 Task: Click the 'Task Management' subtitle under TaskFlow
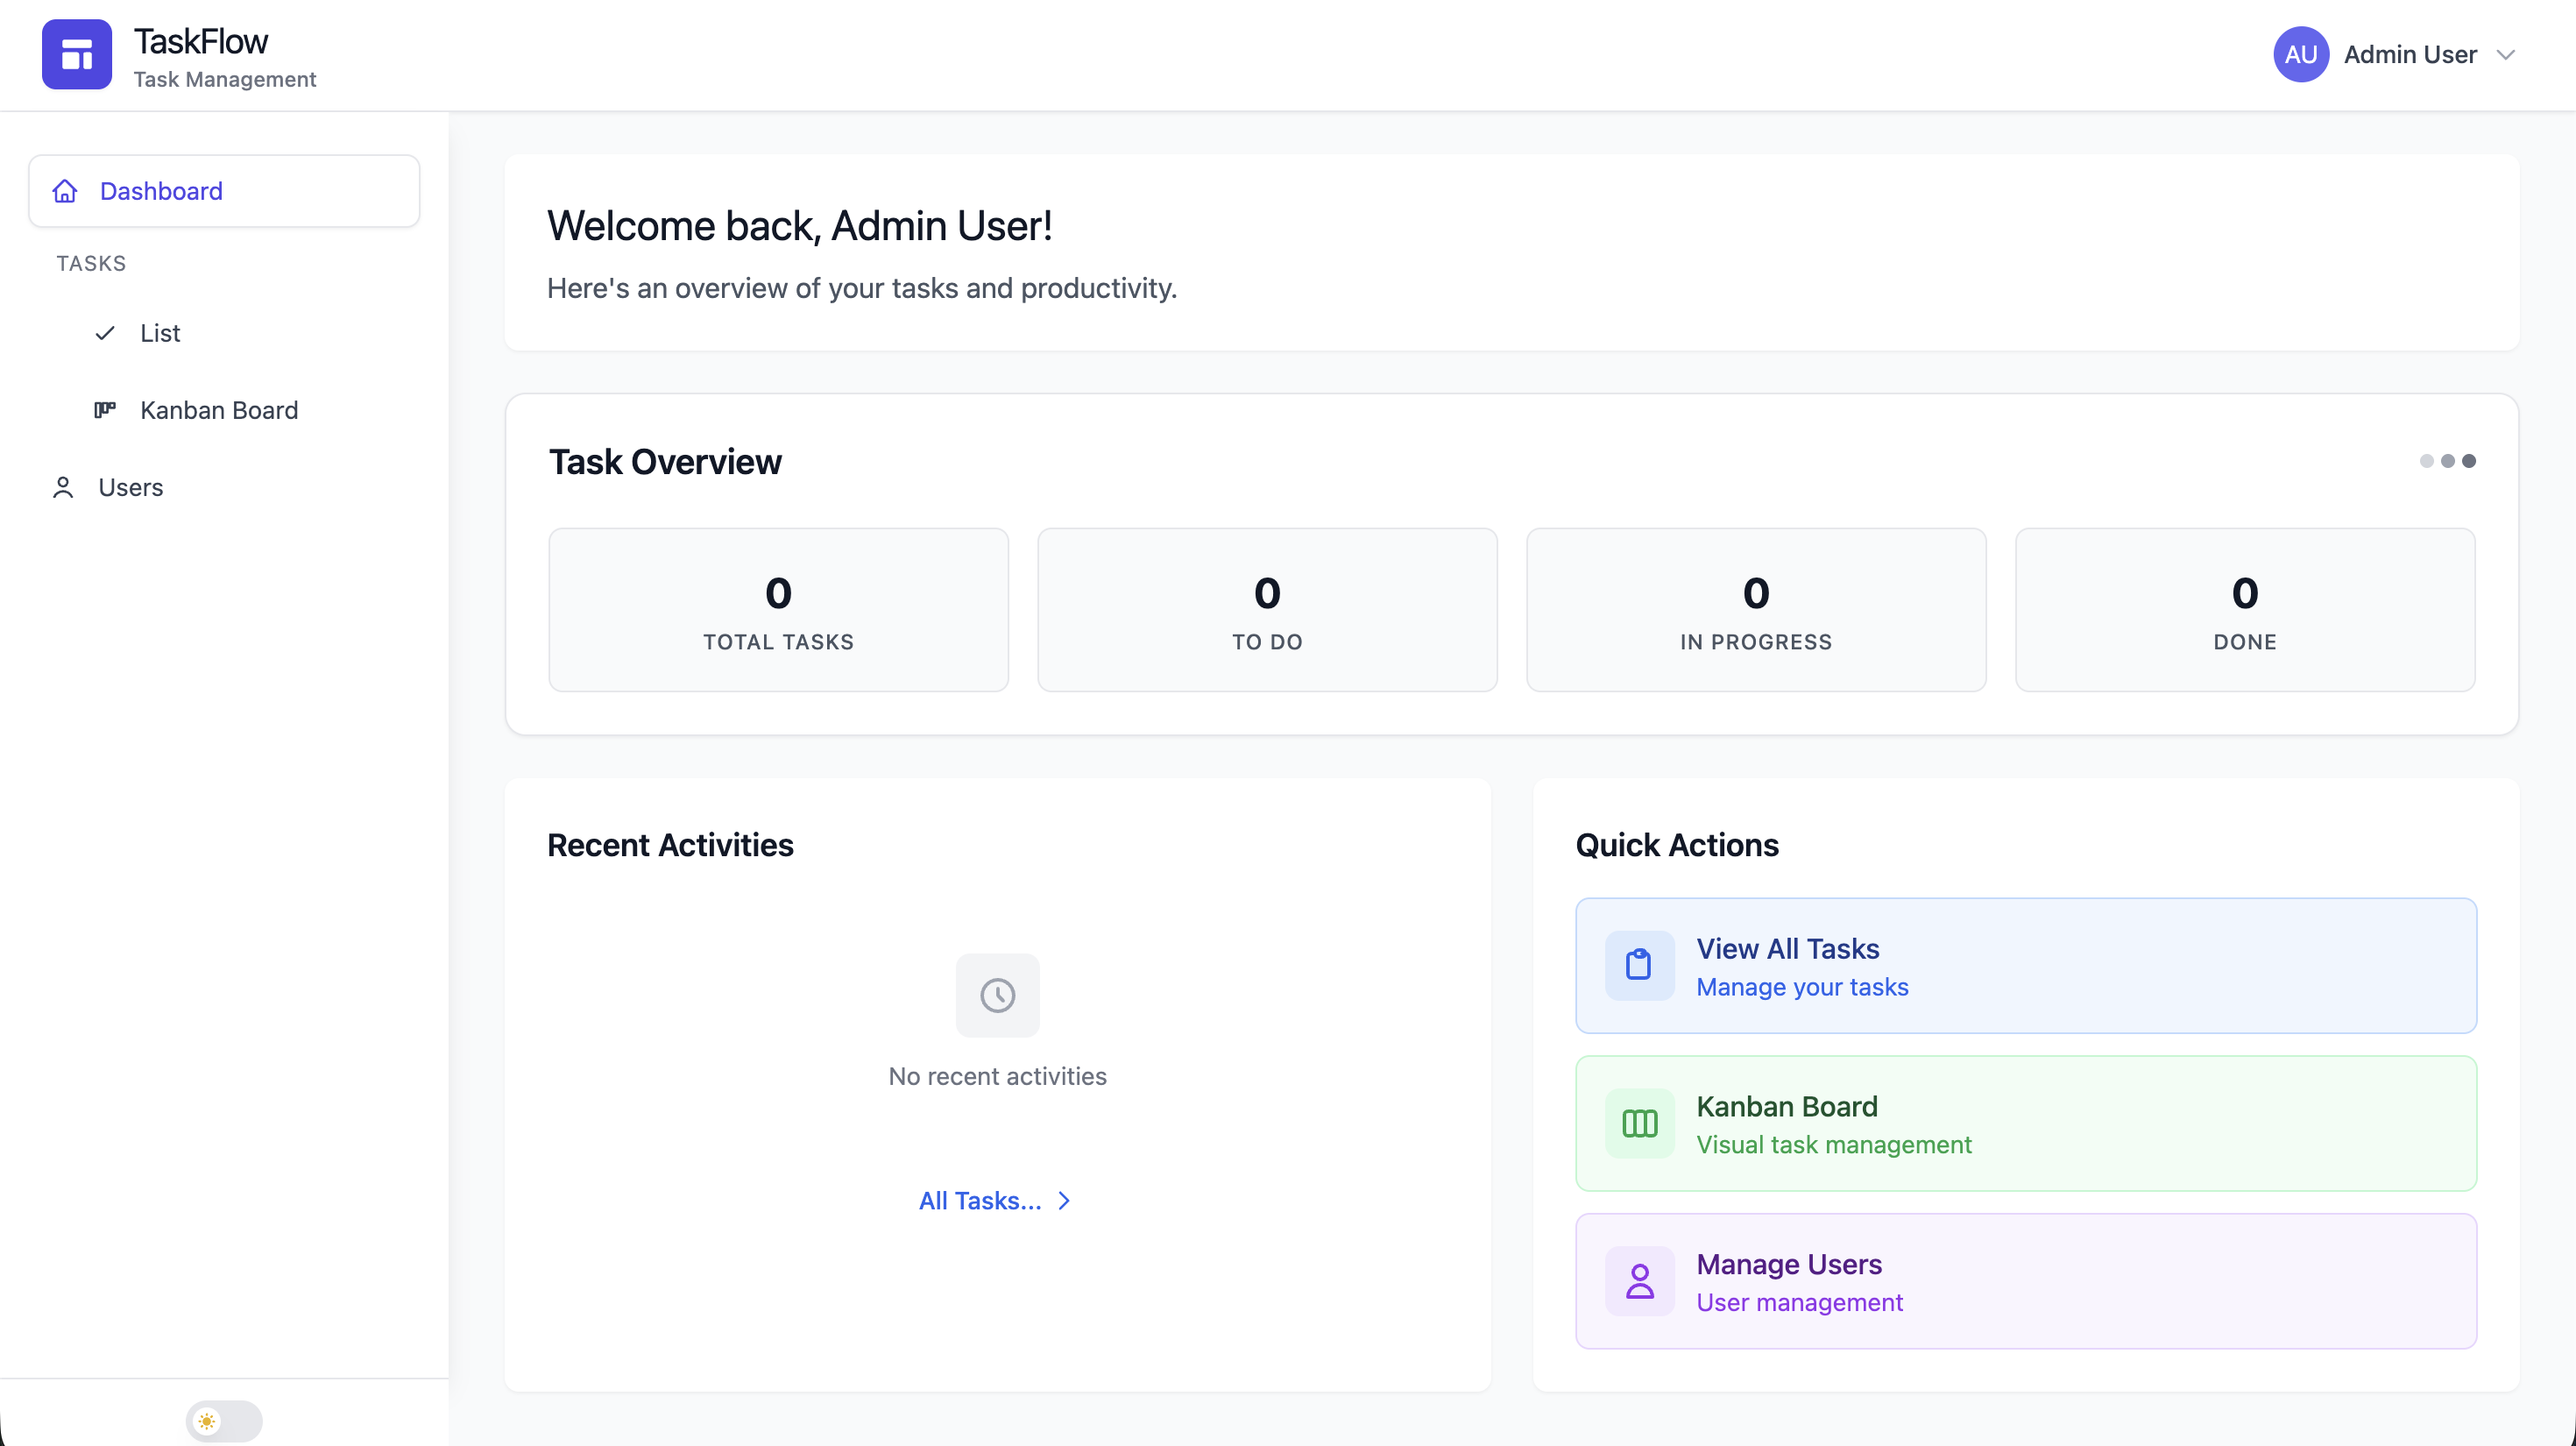[225, 79]
